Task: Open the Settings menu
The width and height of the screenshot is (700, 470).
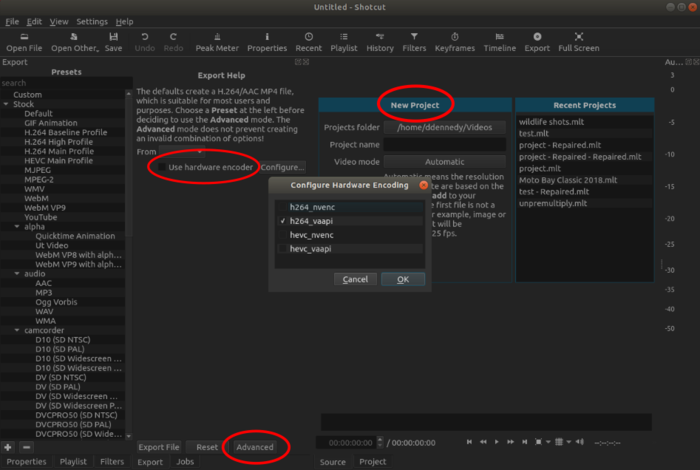Action: coord(92,21)
